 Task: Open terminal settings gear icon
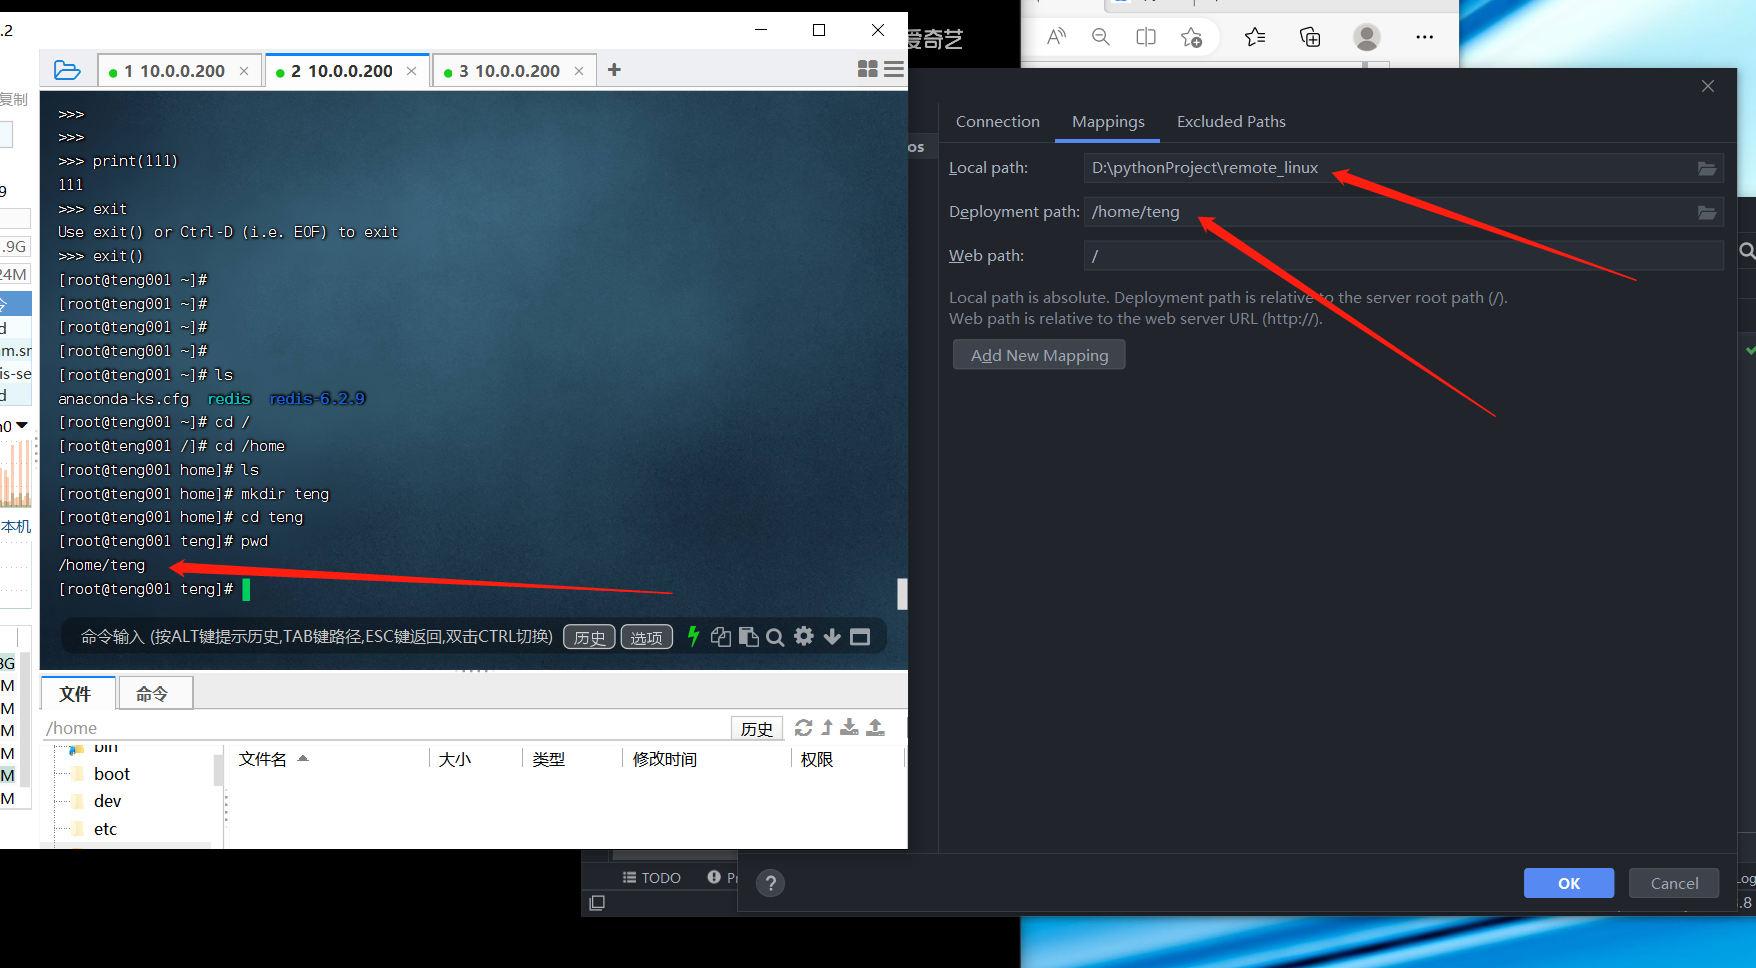pos(804,636)
